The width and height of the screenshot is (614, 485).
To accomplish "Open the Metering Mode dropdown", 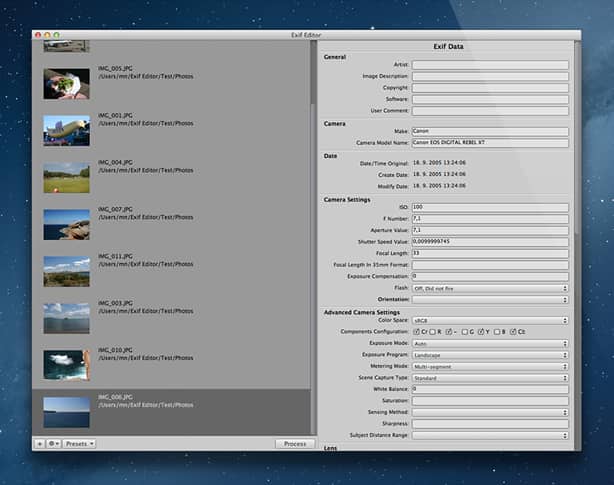I will coord(489,365).
